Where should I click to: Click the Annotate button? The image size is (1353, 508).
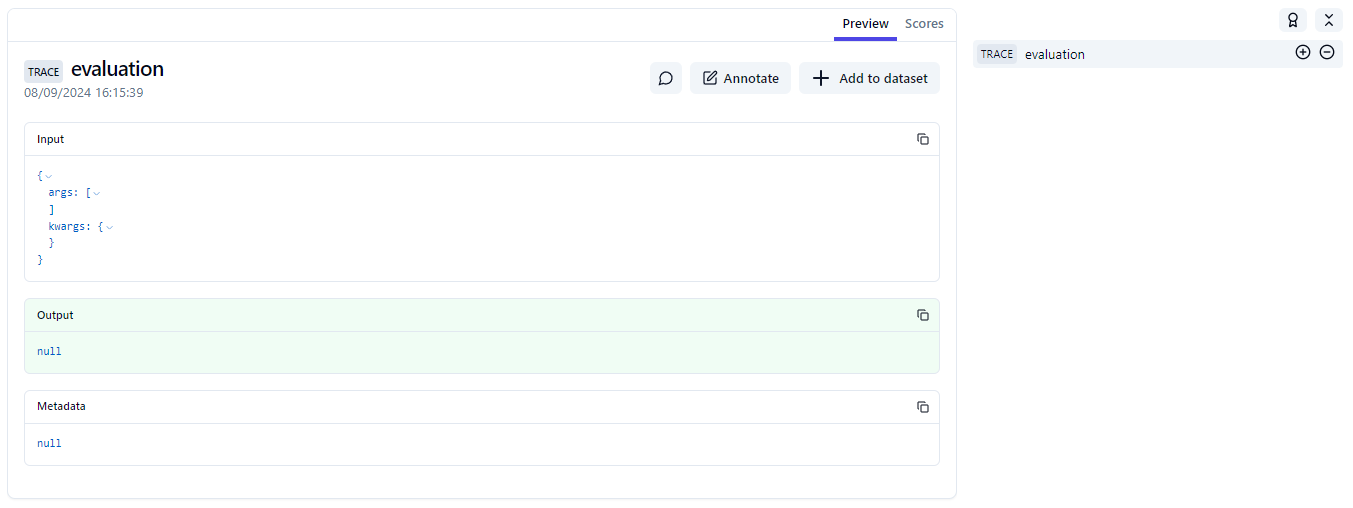pos(740,78)
